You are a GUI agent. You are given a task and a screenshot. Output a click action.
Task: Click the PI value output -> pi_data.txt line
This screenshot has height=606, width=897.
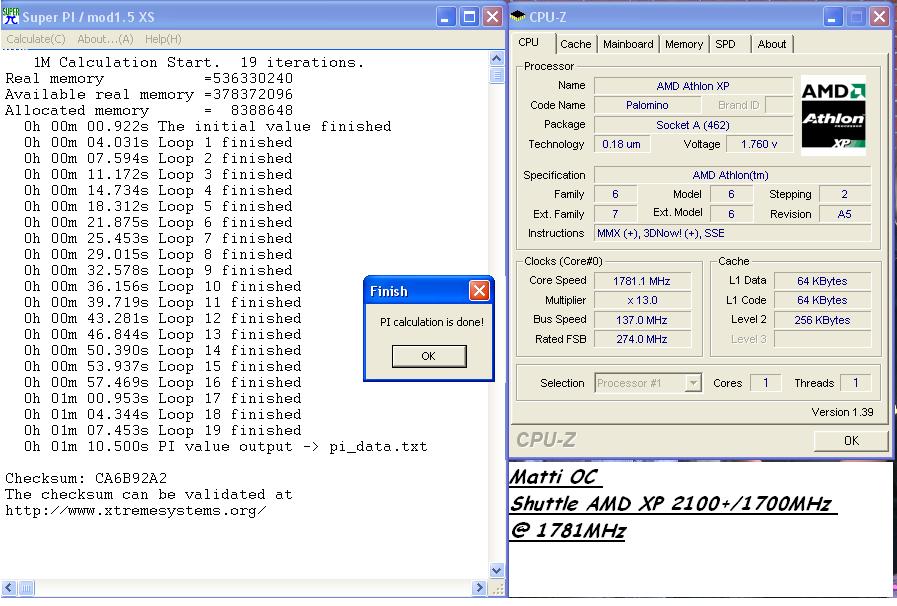click(x=225, y=446)
